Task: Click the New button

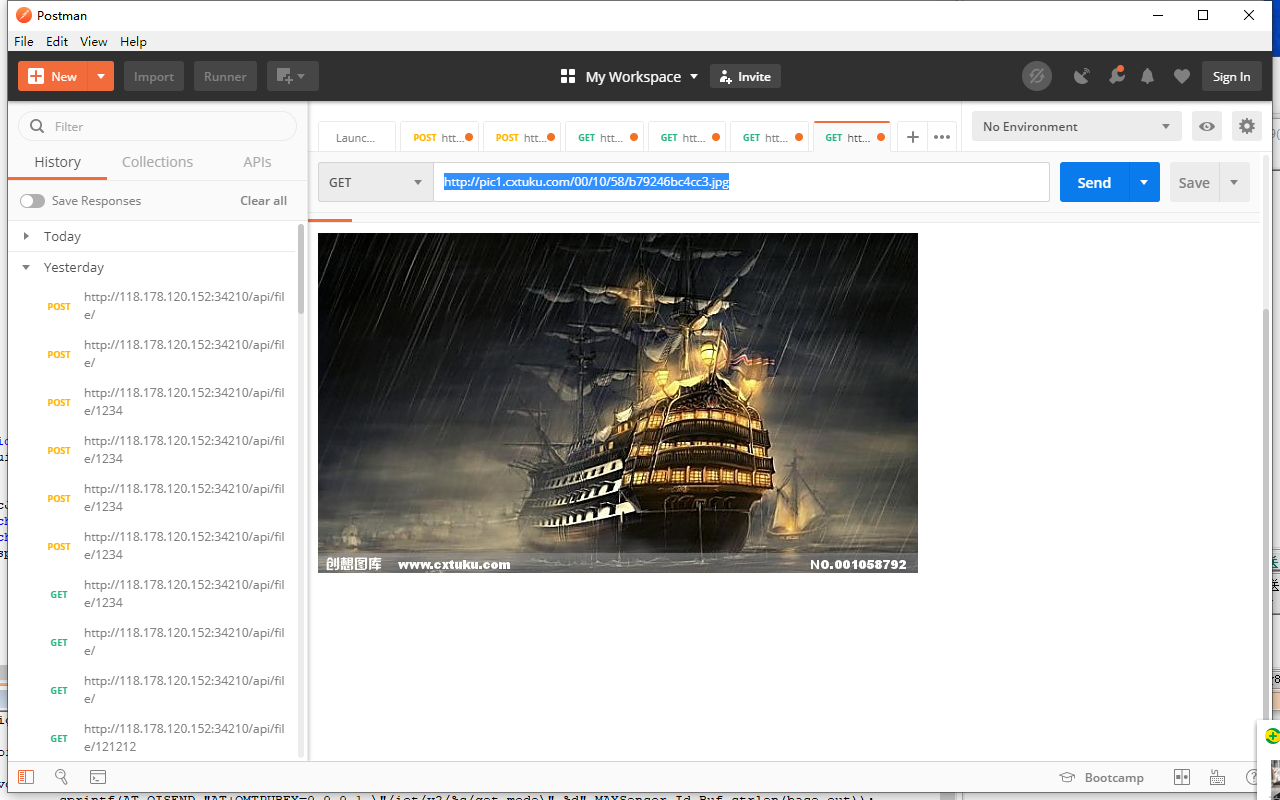Action: [54, 76]
